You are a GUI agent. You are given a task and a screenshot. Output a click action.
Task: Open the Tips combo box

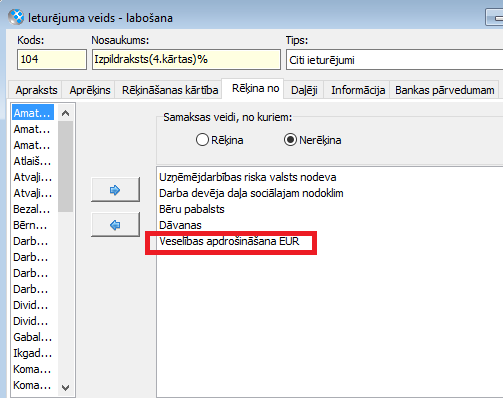[x=394, y=60]
